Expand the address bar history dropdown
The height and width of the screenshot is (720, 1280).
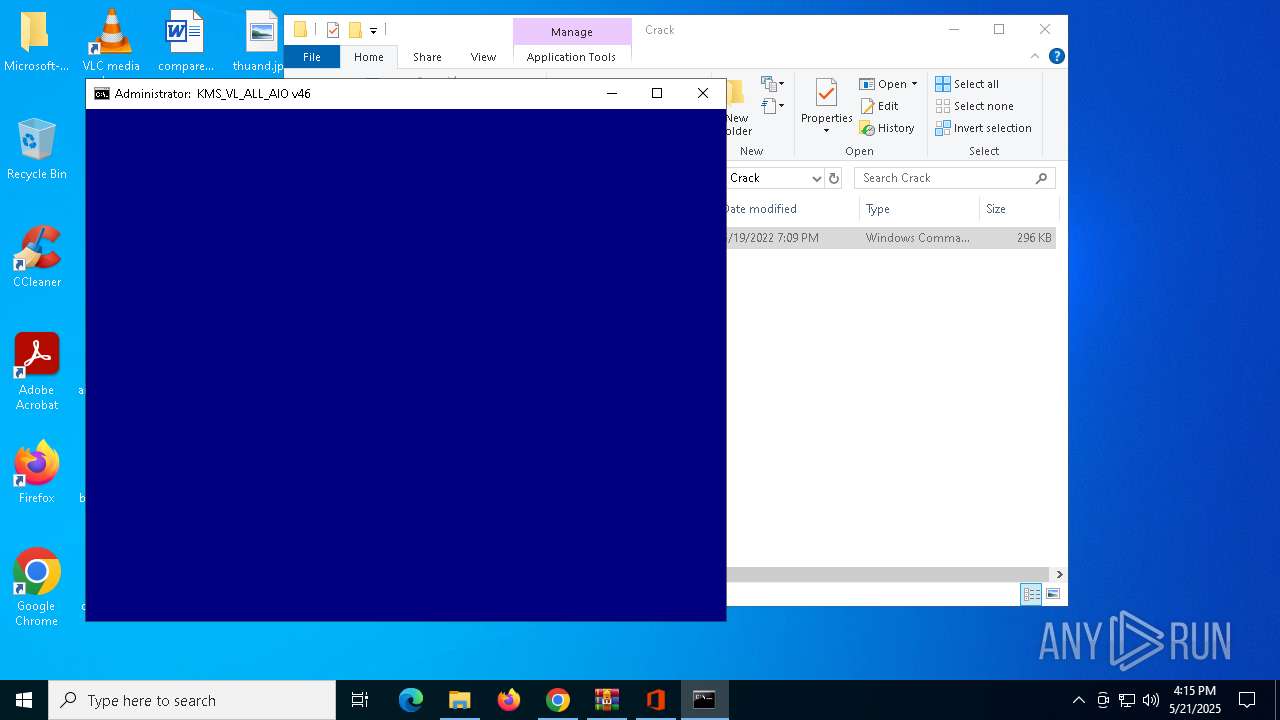(x=816, y=178)
